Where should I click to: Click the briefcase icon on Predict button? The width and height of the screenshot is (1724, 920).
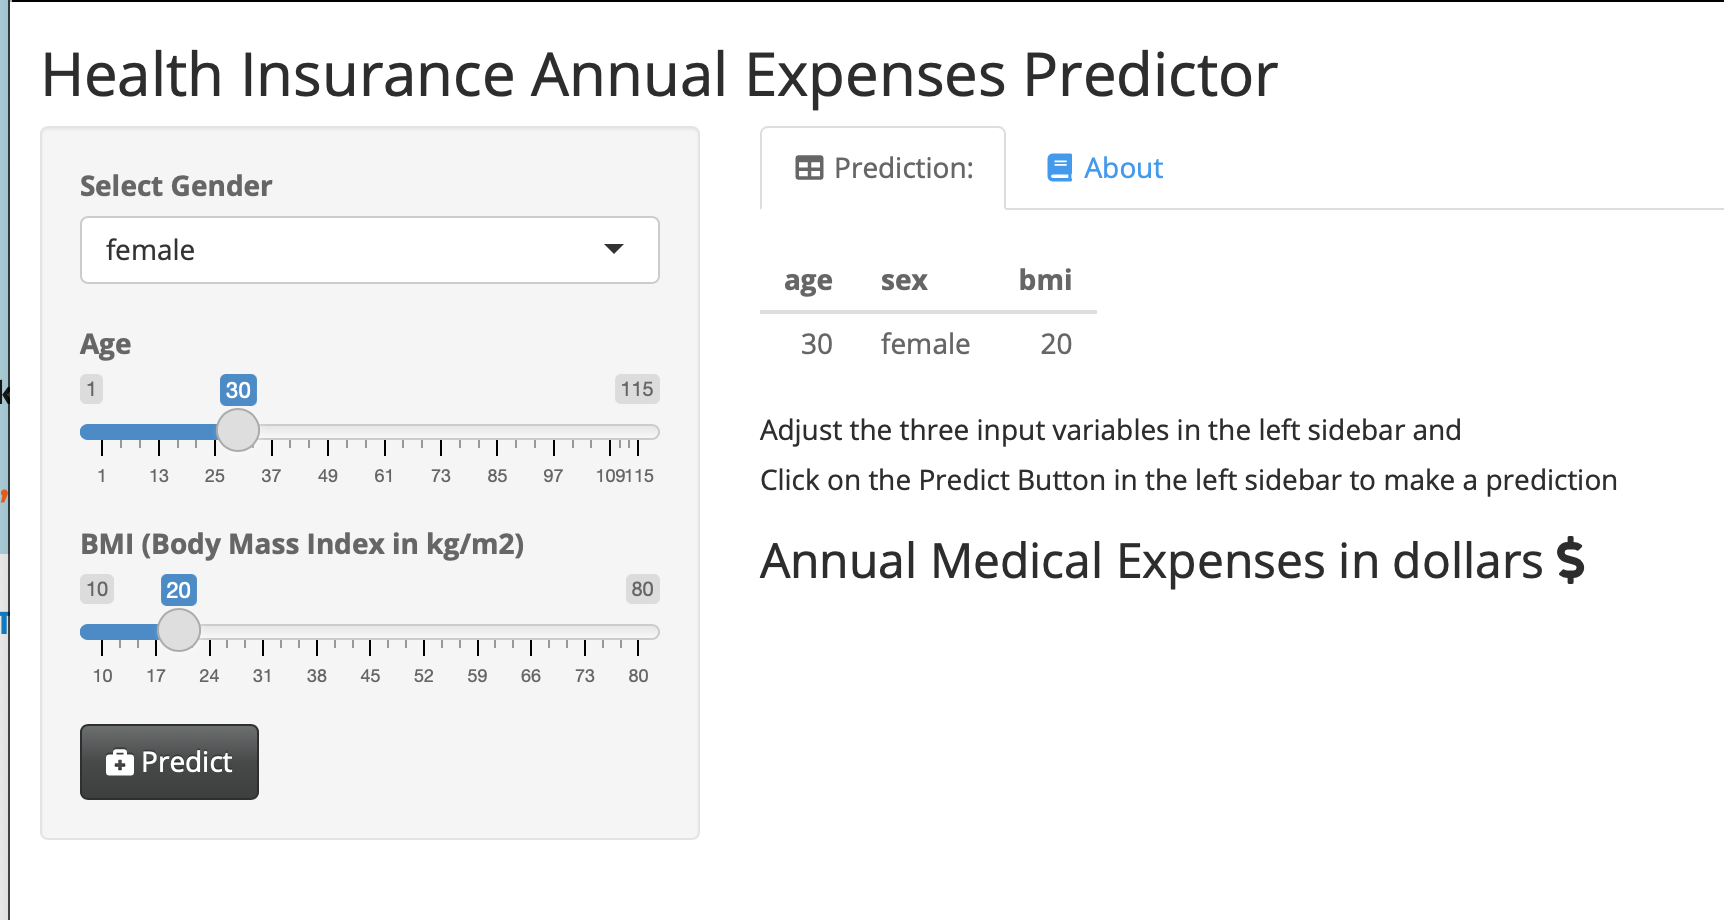(x=120, y=761)
